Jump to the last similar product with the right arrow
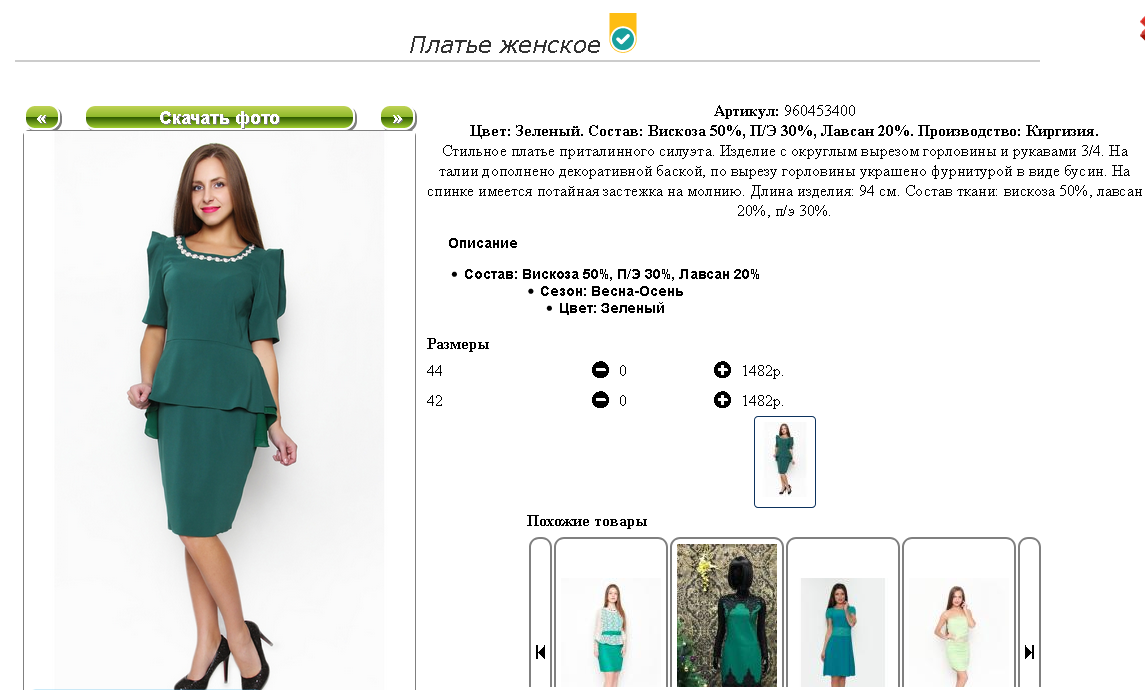The image size is (1145, 690). point(1029,652)
